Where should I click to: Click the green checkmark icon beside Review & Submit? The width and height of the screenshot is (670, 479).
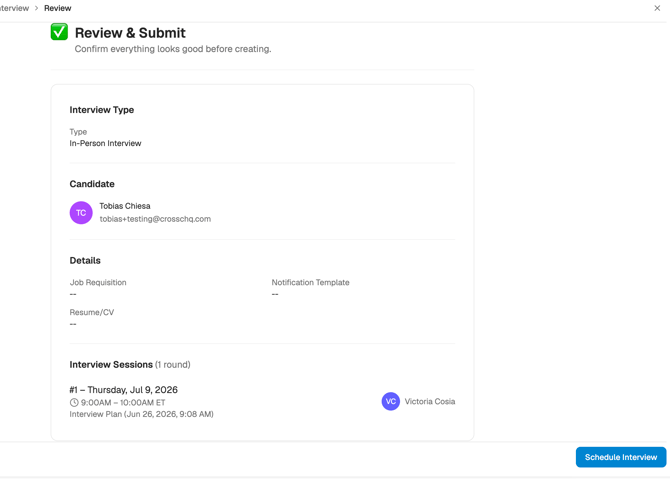point(59,32)
